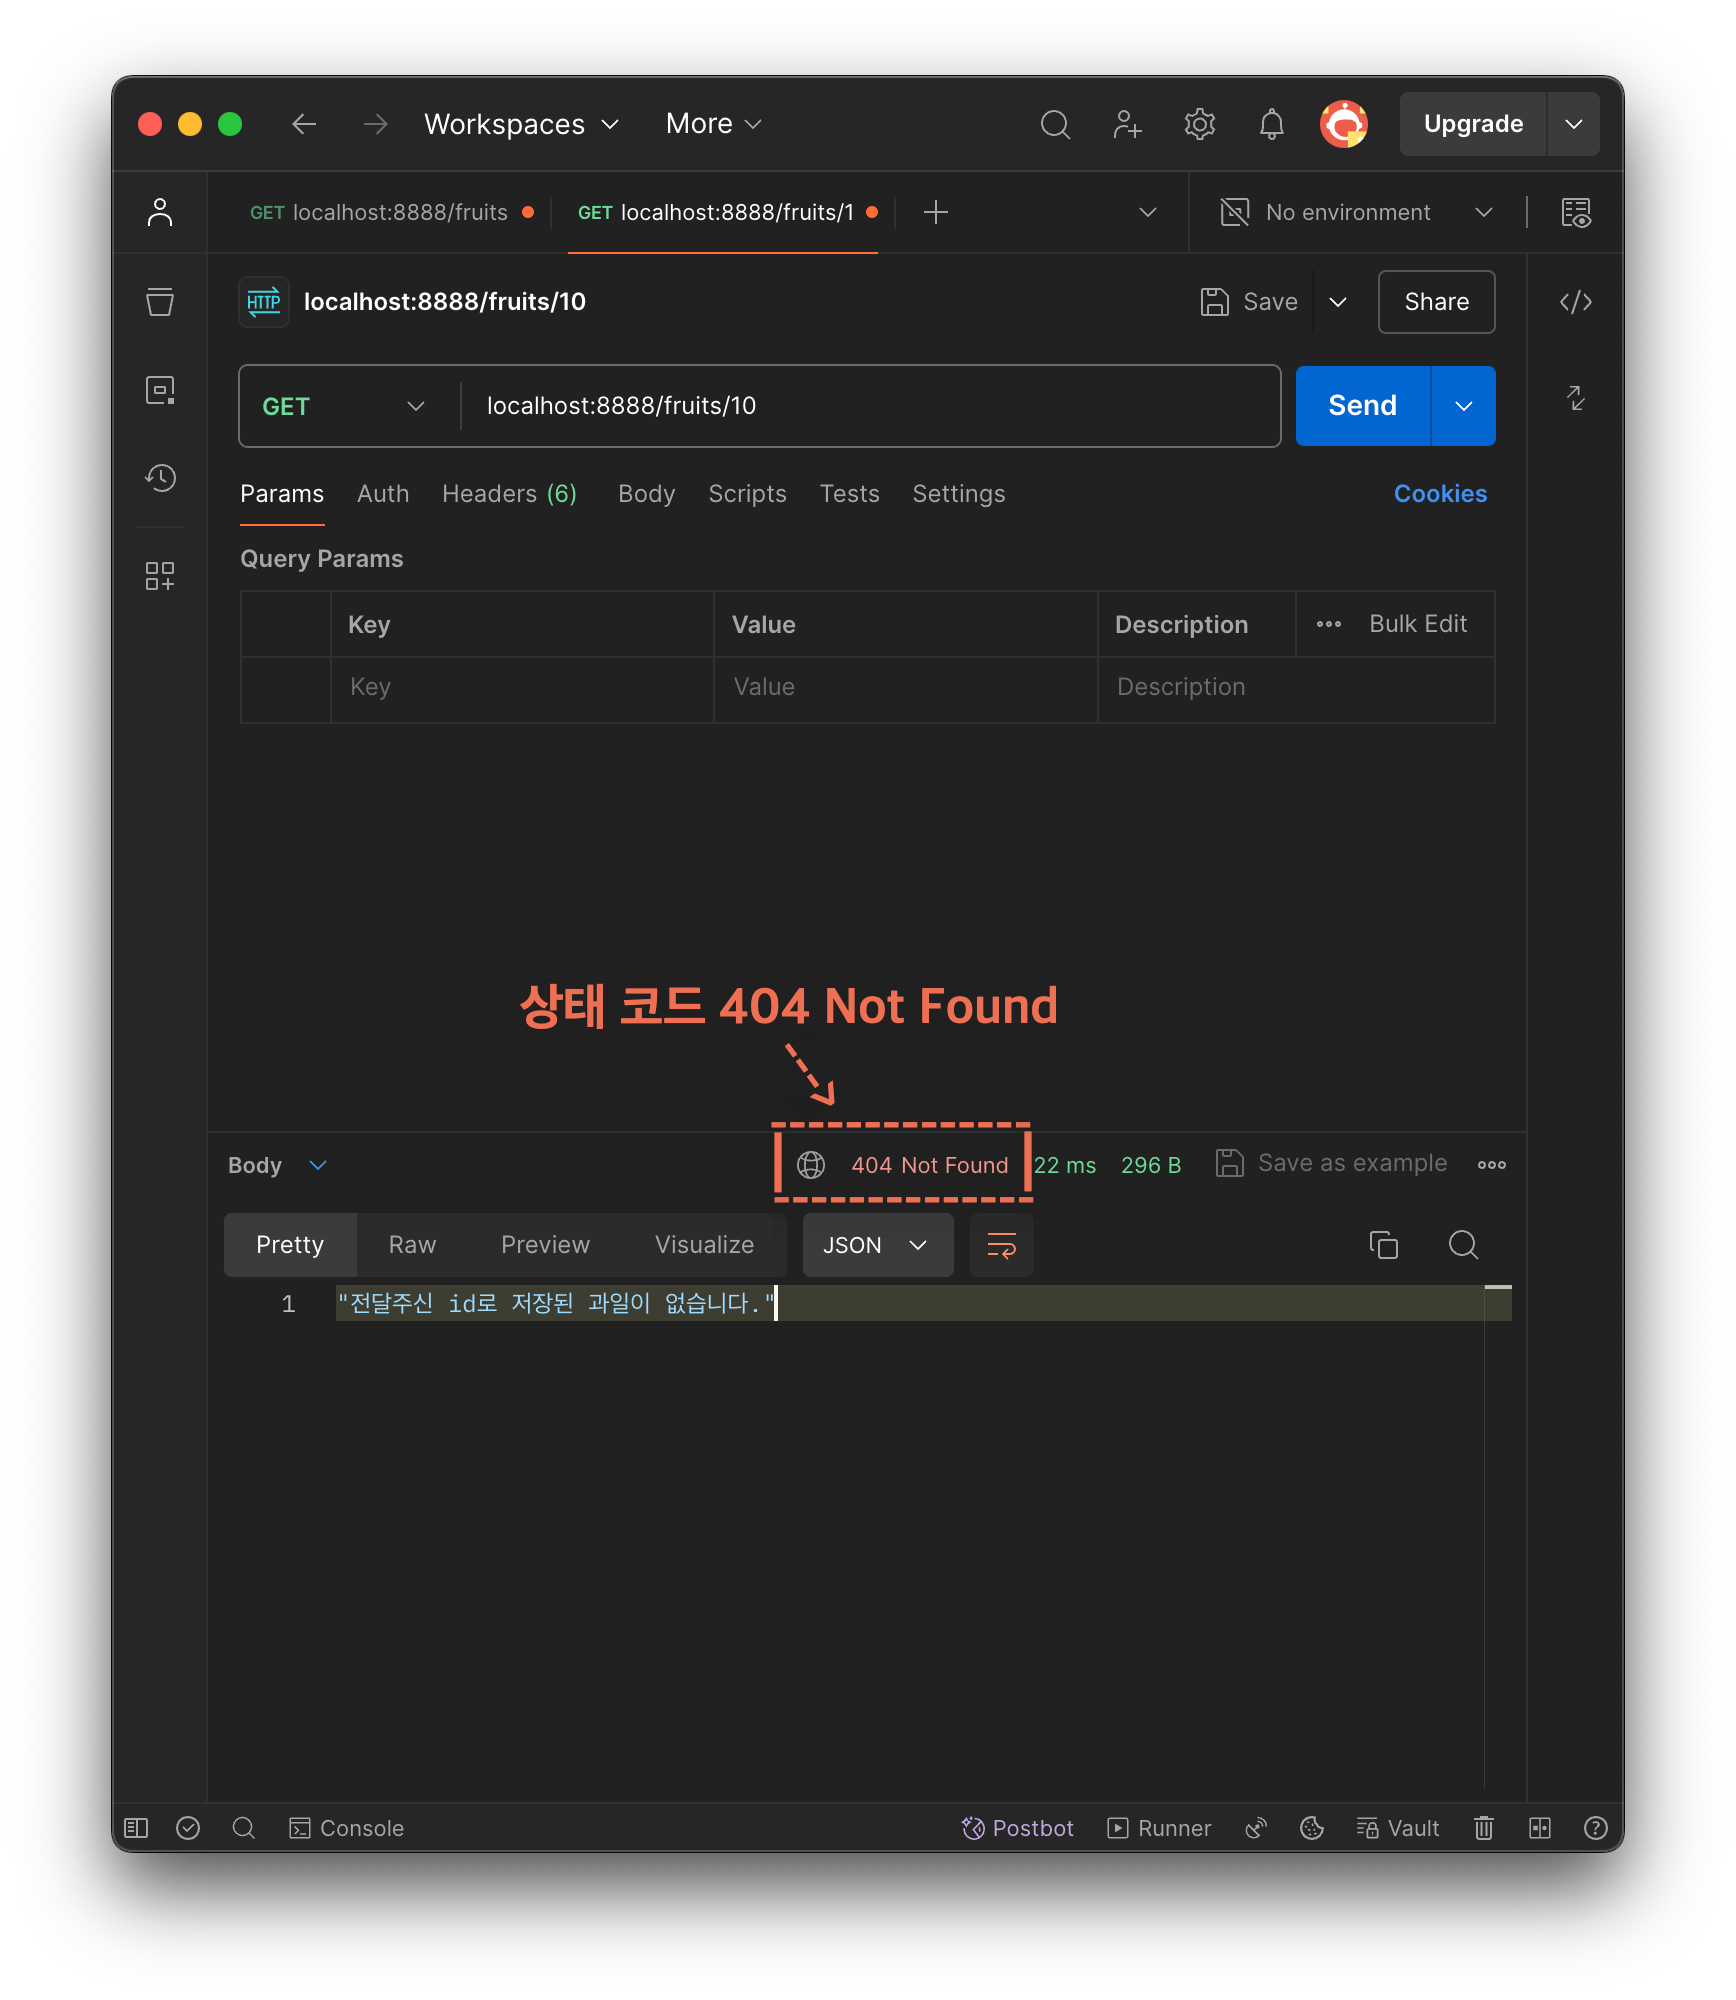Switch to the localhost:8888/fruits tab
The image size is (1736, 2000).
click(391, 212)
